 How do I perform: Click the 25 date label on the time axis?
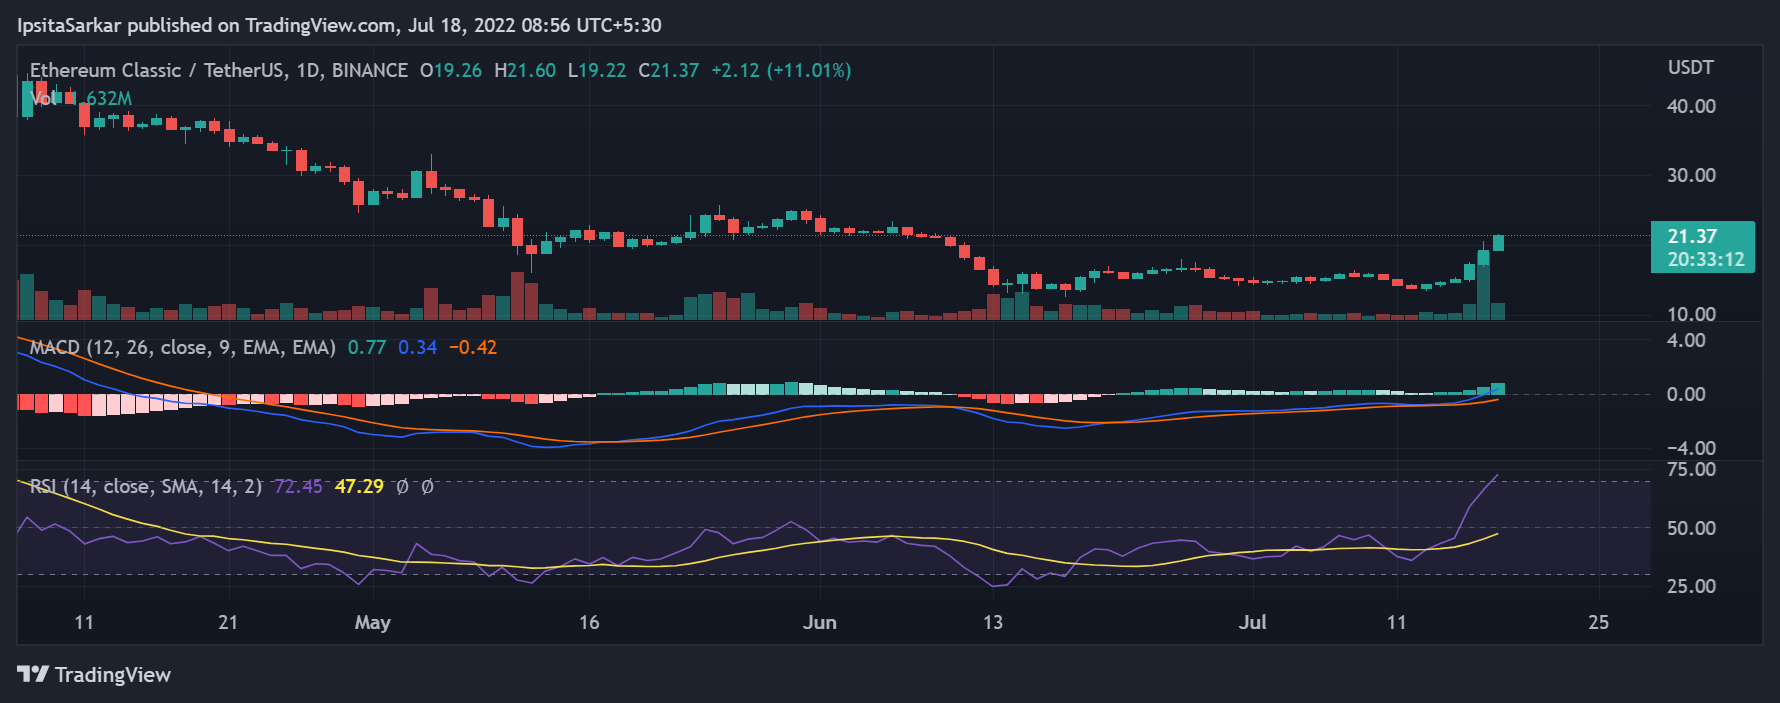[1599, 622]
